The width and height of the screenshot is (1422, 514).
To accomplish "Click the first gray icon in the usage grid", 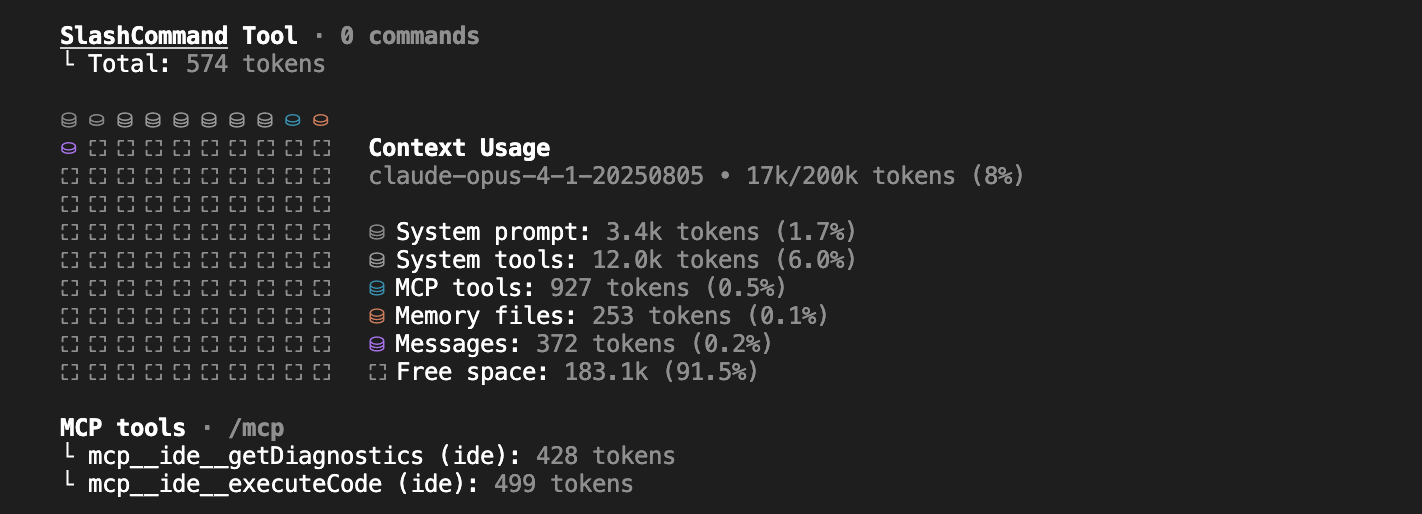I will 68,121.
